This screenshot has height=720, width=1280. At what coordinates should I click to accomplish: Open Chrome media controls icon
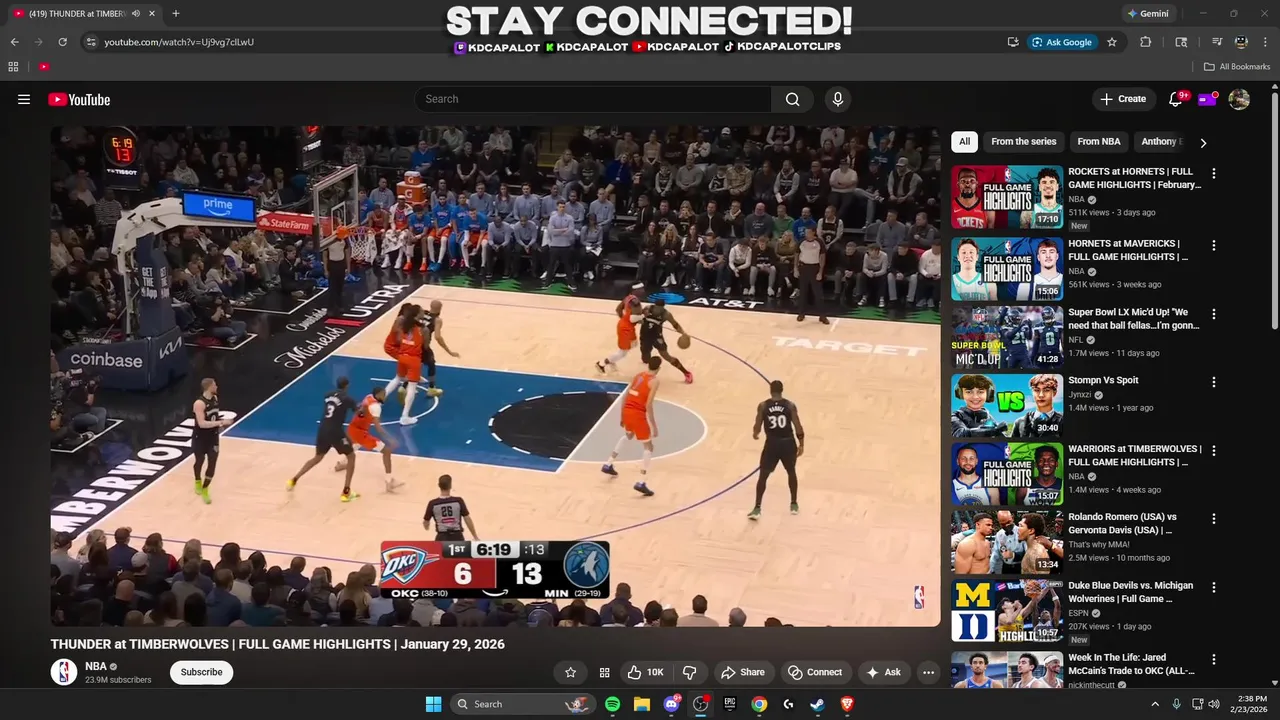[x=1217, y=42]
